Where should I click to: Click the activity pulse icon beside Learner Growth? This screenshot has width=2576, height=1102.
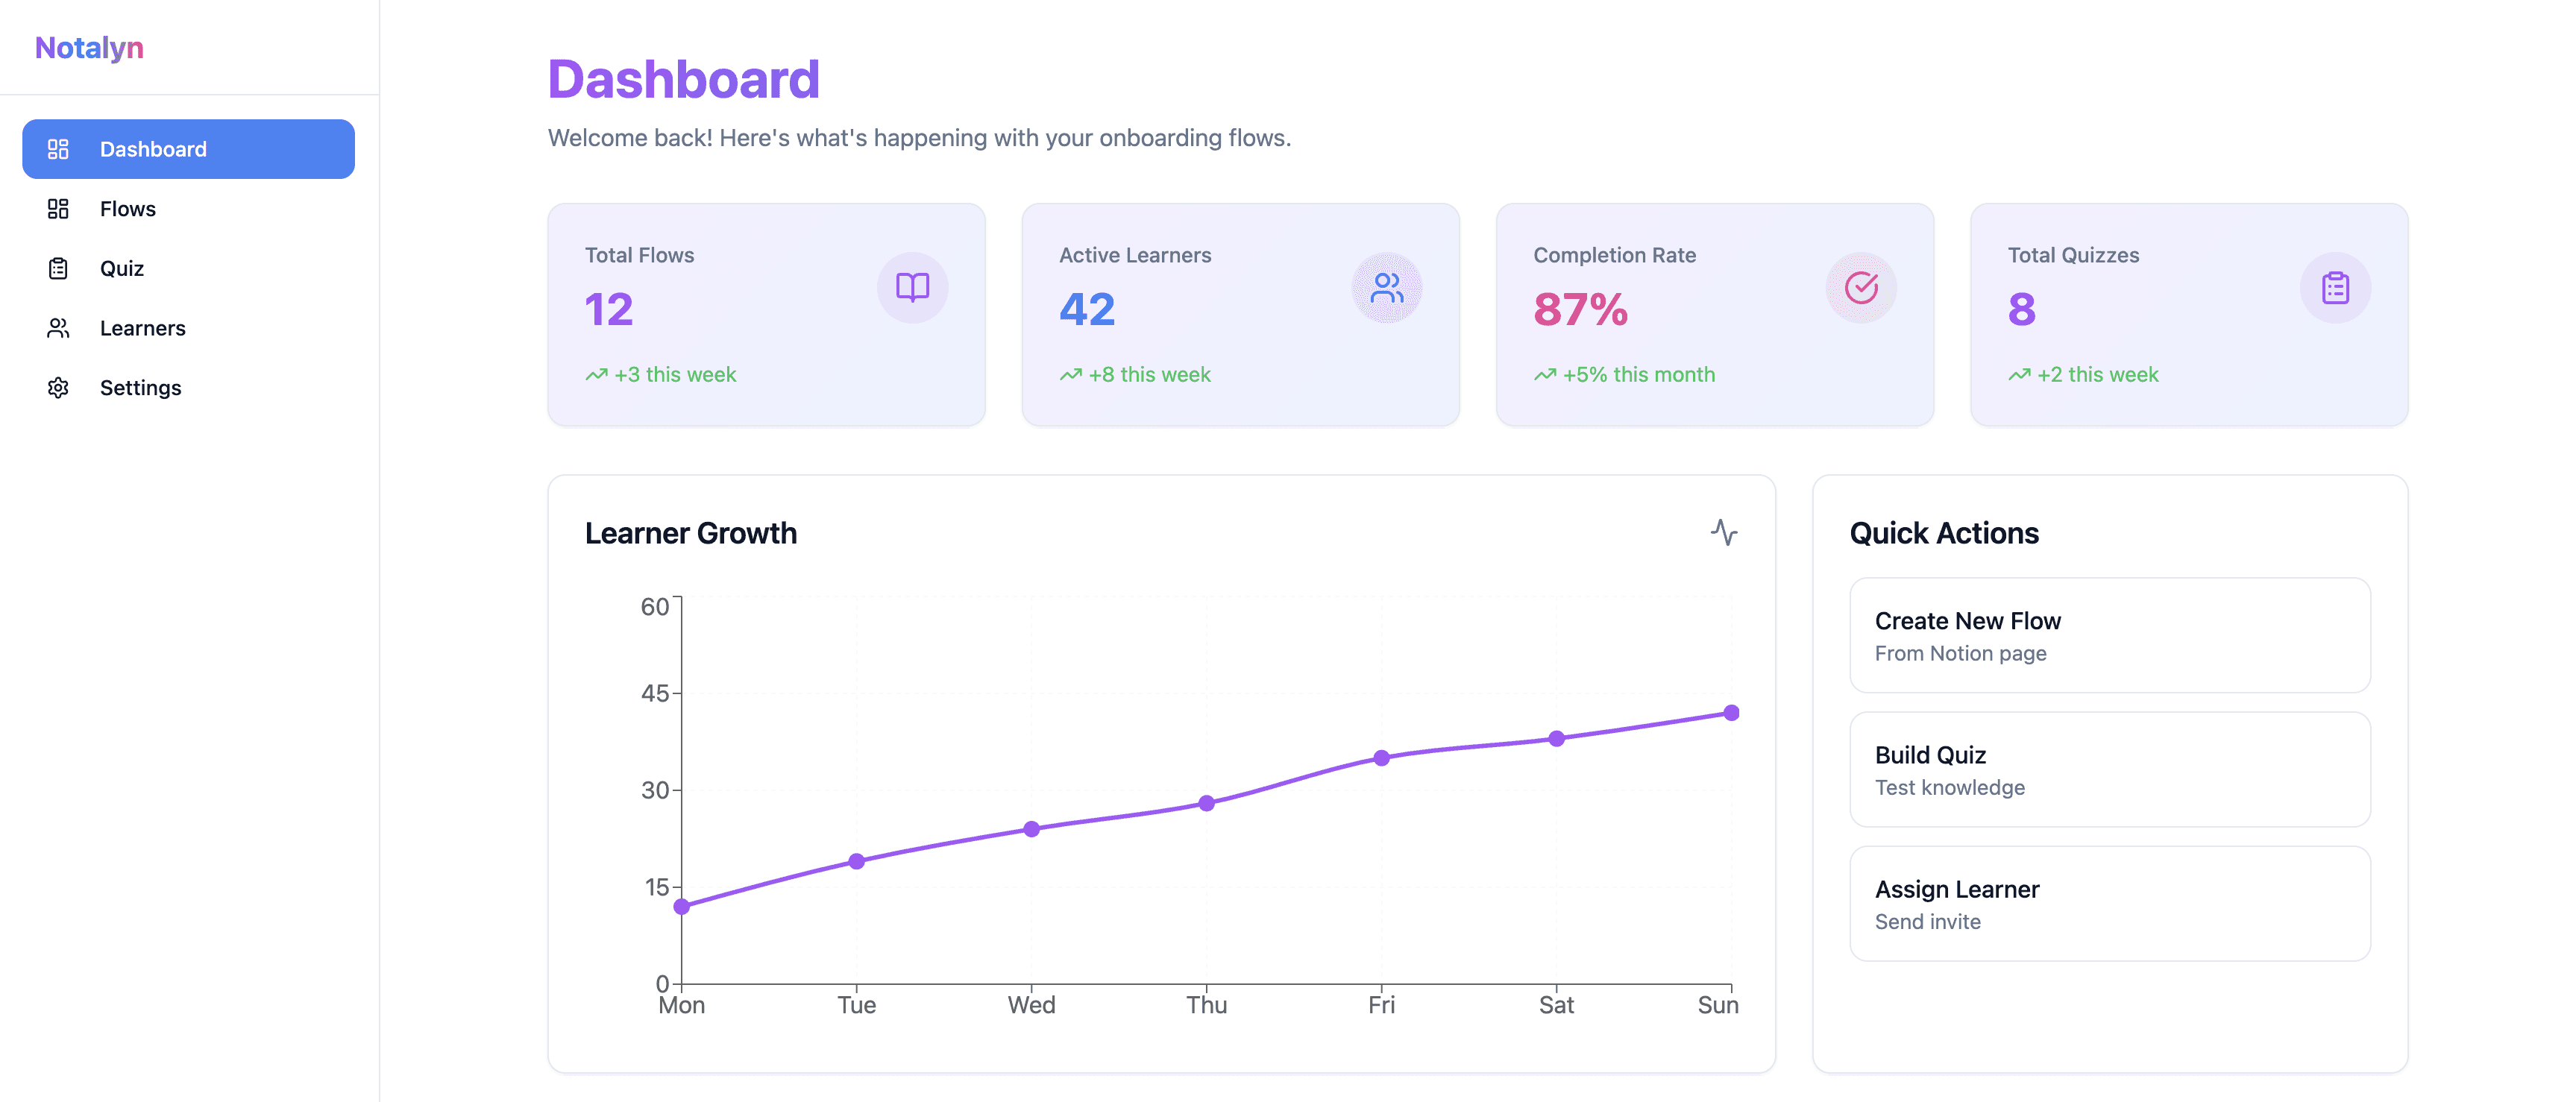click(1723, 532)
